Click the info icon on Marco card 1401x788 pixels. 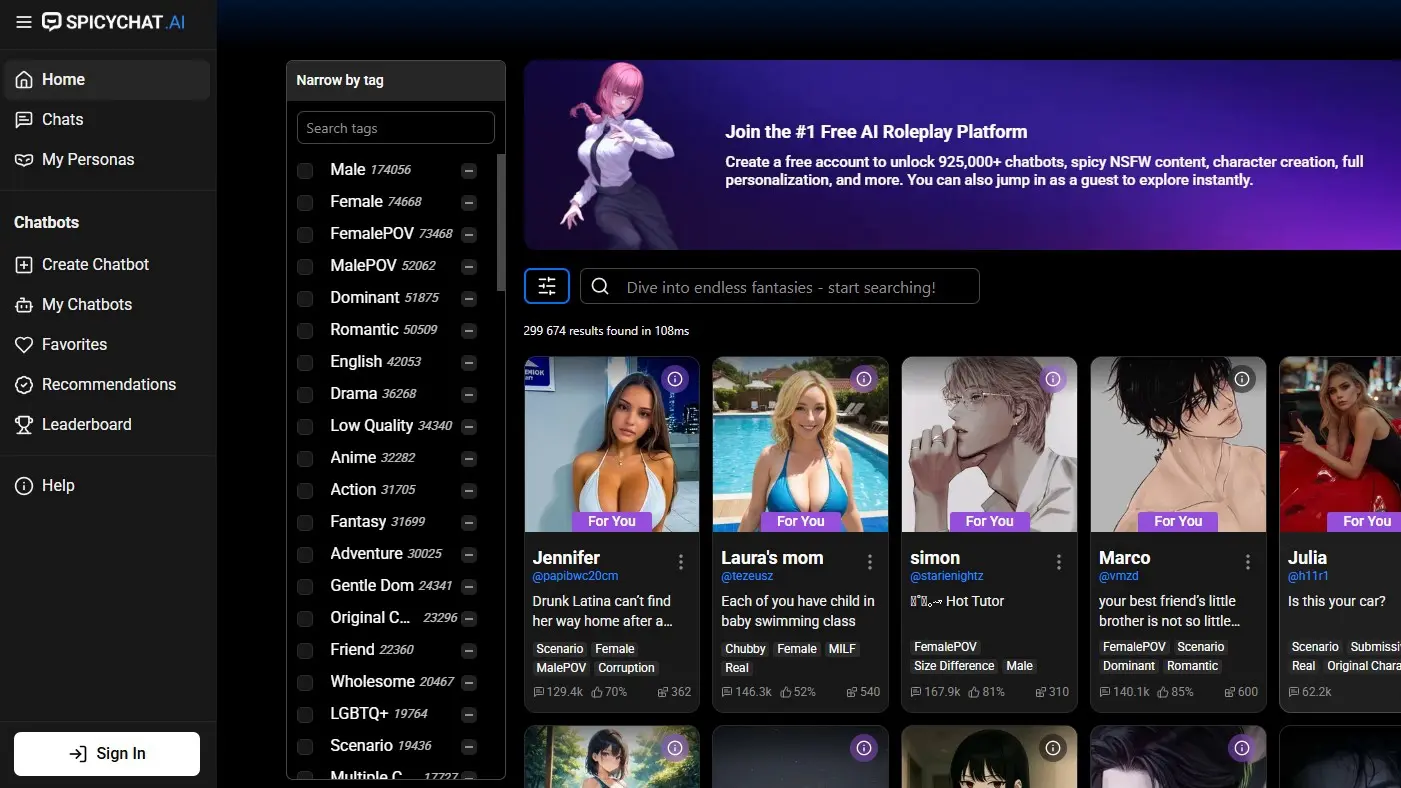tap(1242, 379)
